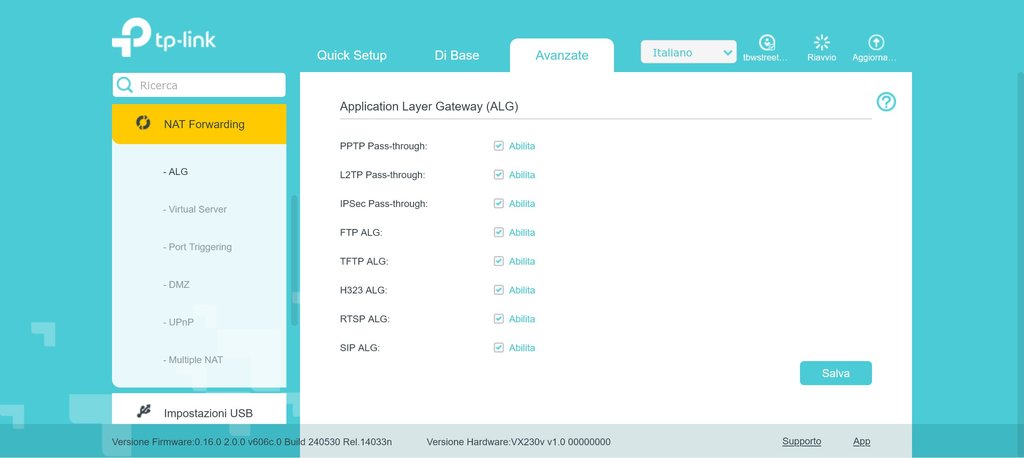This screenshot has width=1024, height=458.
Task: Click the NAT Forwarding section icon
Action: [x=143, y=124]
